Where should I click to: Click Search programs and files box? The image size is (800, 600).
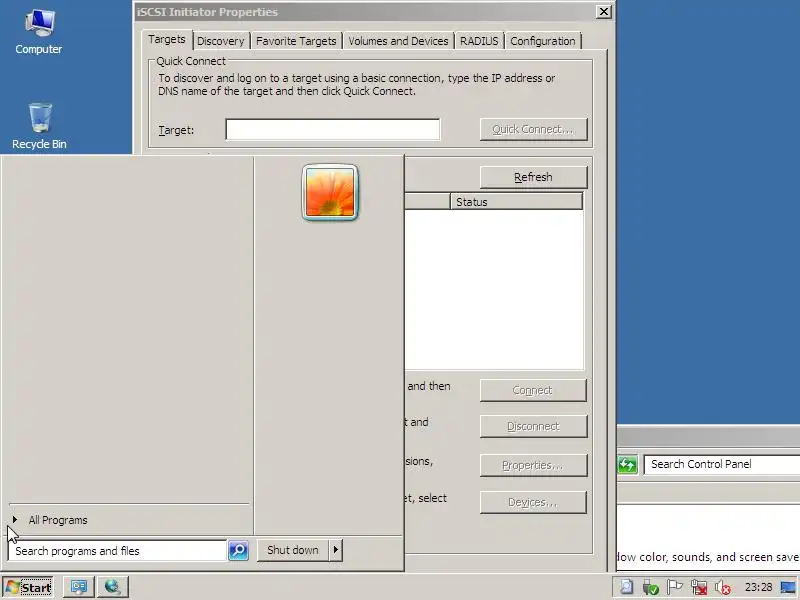pos(117,551)
